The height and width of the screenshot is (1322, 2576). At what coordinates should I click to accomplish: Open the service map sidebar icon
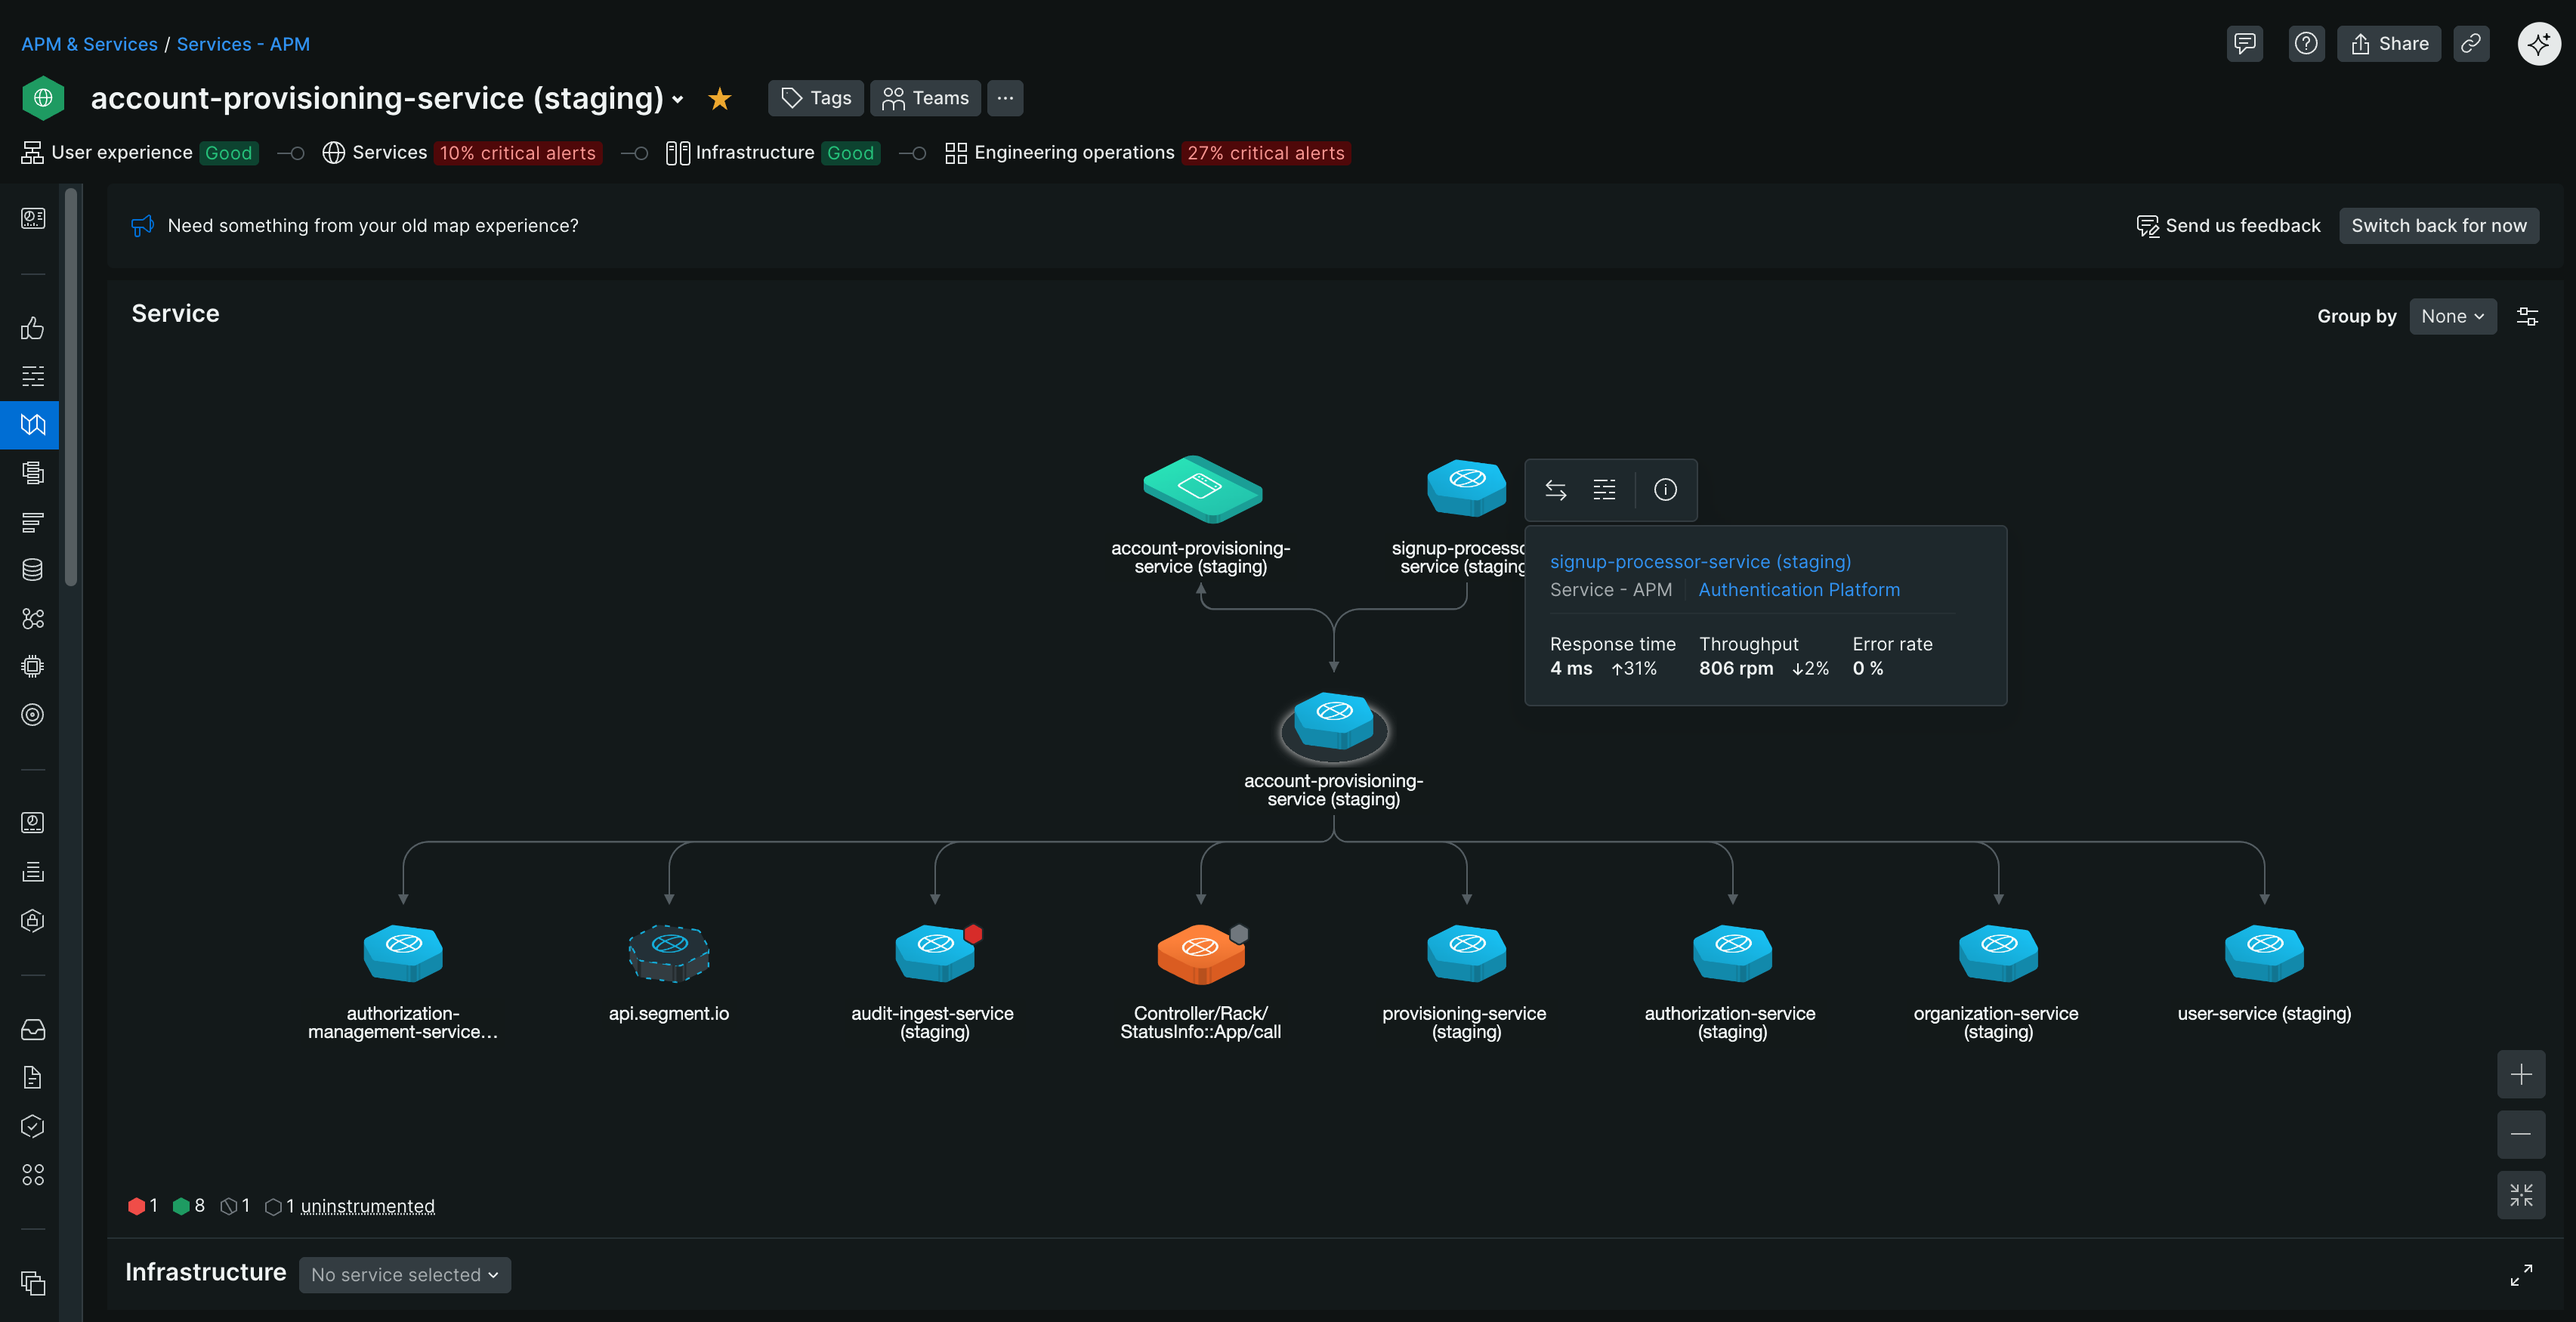pos(33,425)
